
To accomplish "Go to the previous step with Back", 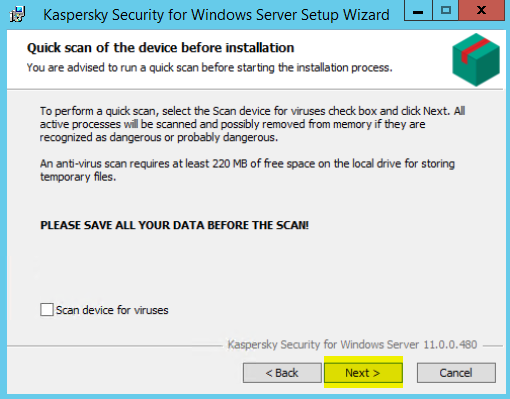I will [282, 373].
